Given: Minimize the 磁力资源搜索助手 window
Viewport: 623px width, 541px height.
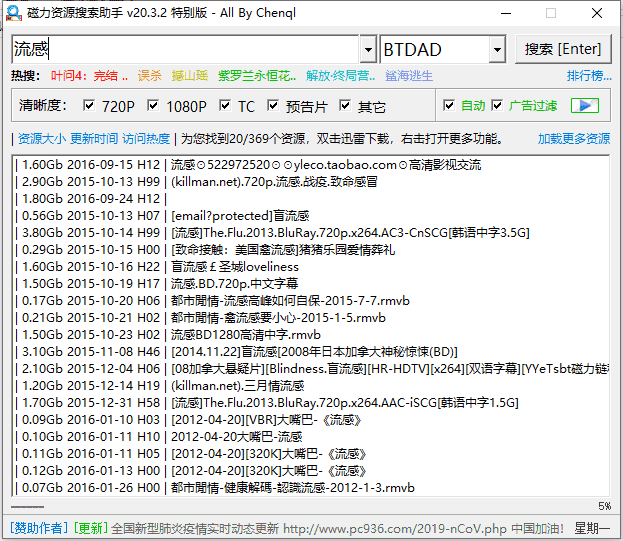Looking at the screenshot, I should (506, 14).
